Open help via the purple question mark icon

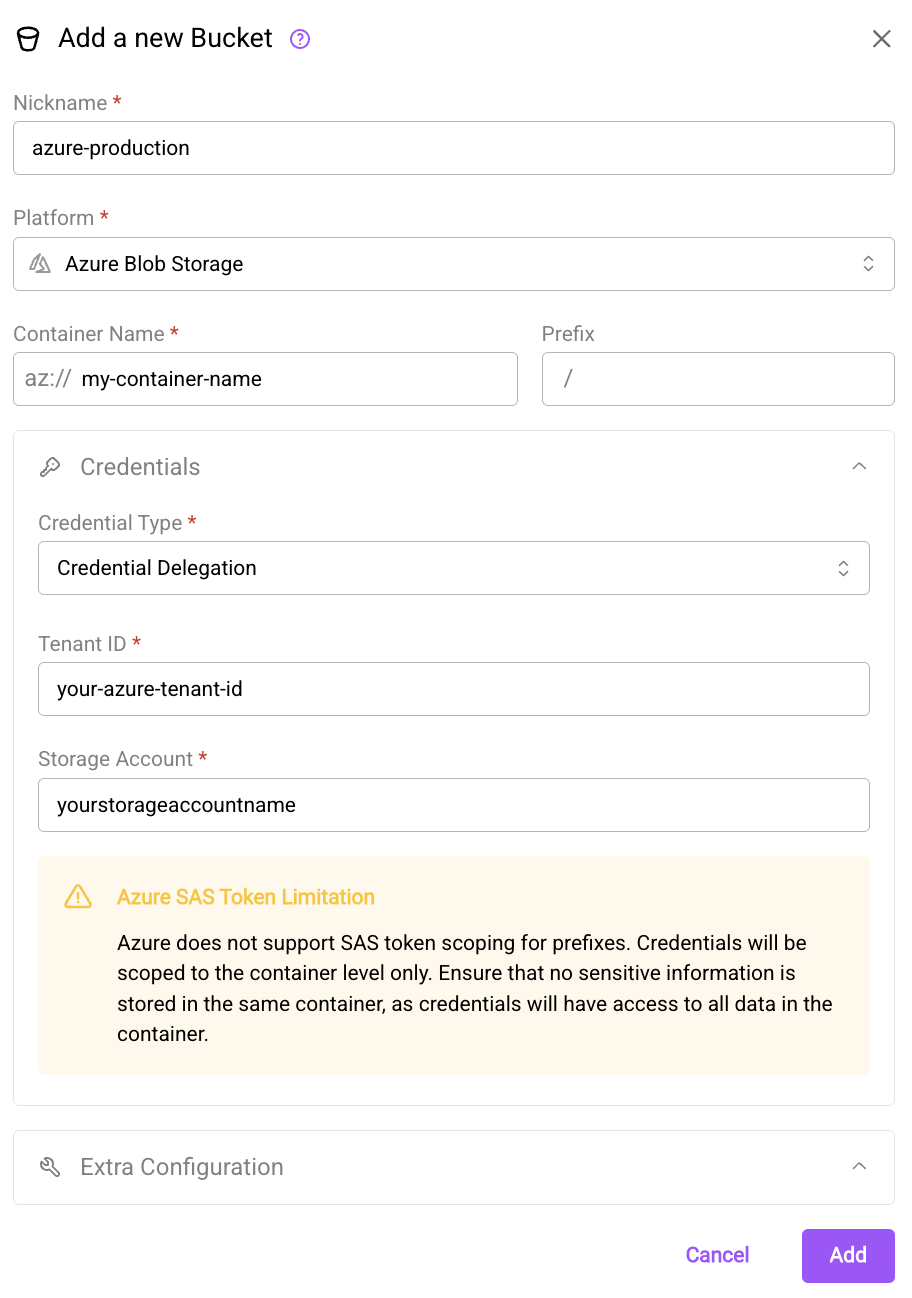click(298, 38)
